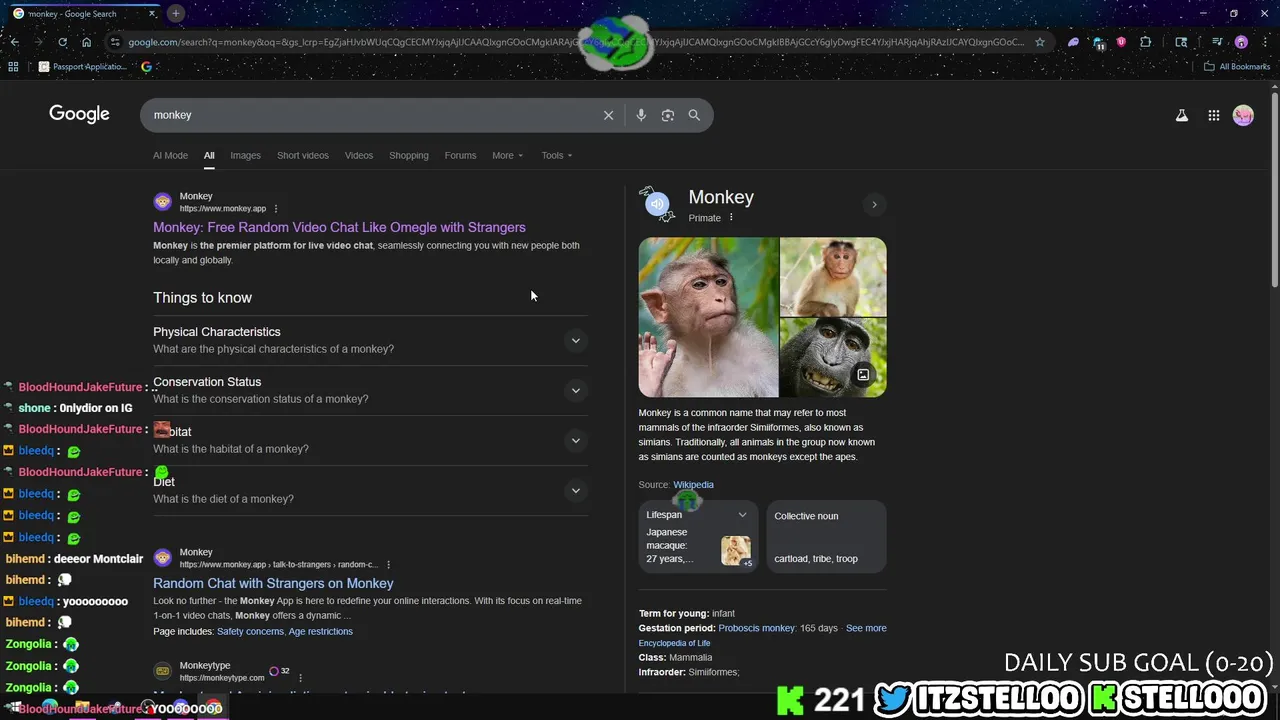Open the Age restrictions link

pyautogui.click(x=320, y=631)
